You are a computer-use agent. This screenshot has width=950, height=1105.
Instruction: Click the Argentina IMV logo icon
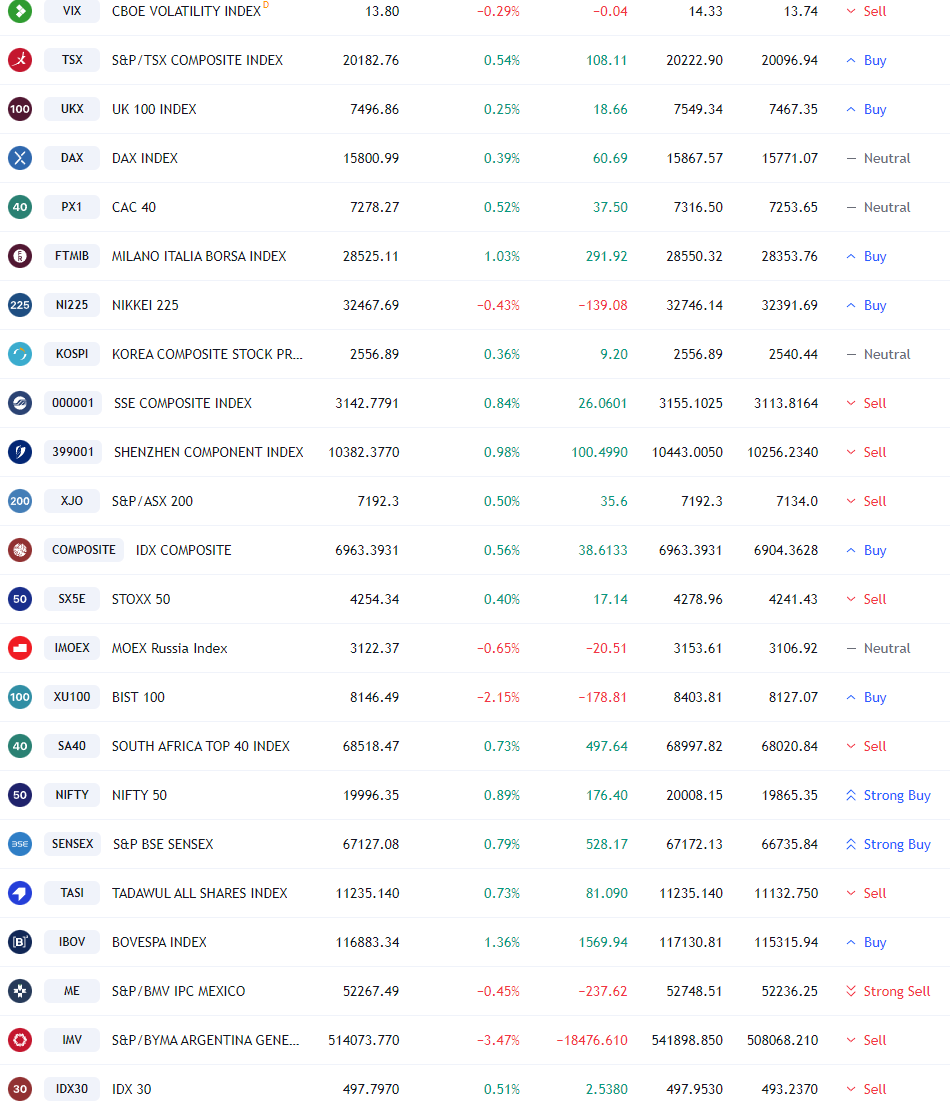[x=20, y=1039]
